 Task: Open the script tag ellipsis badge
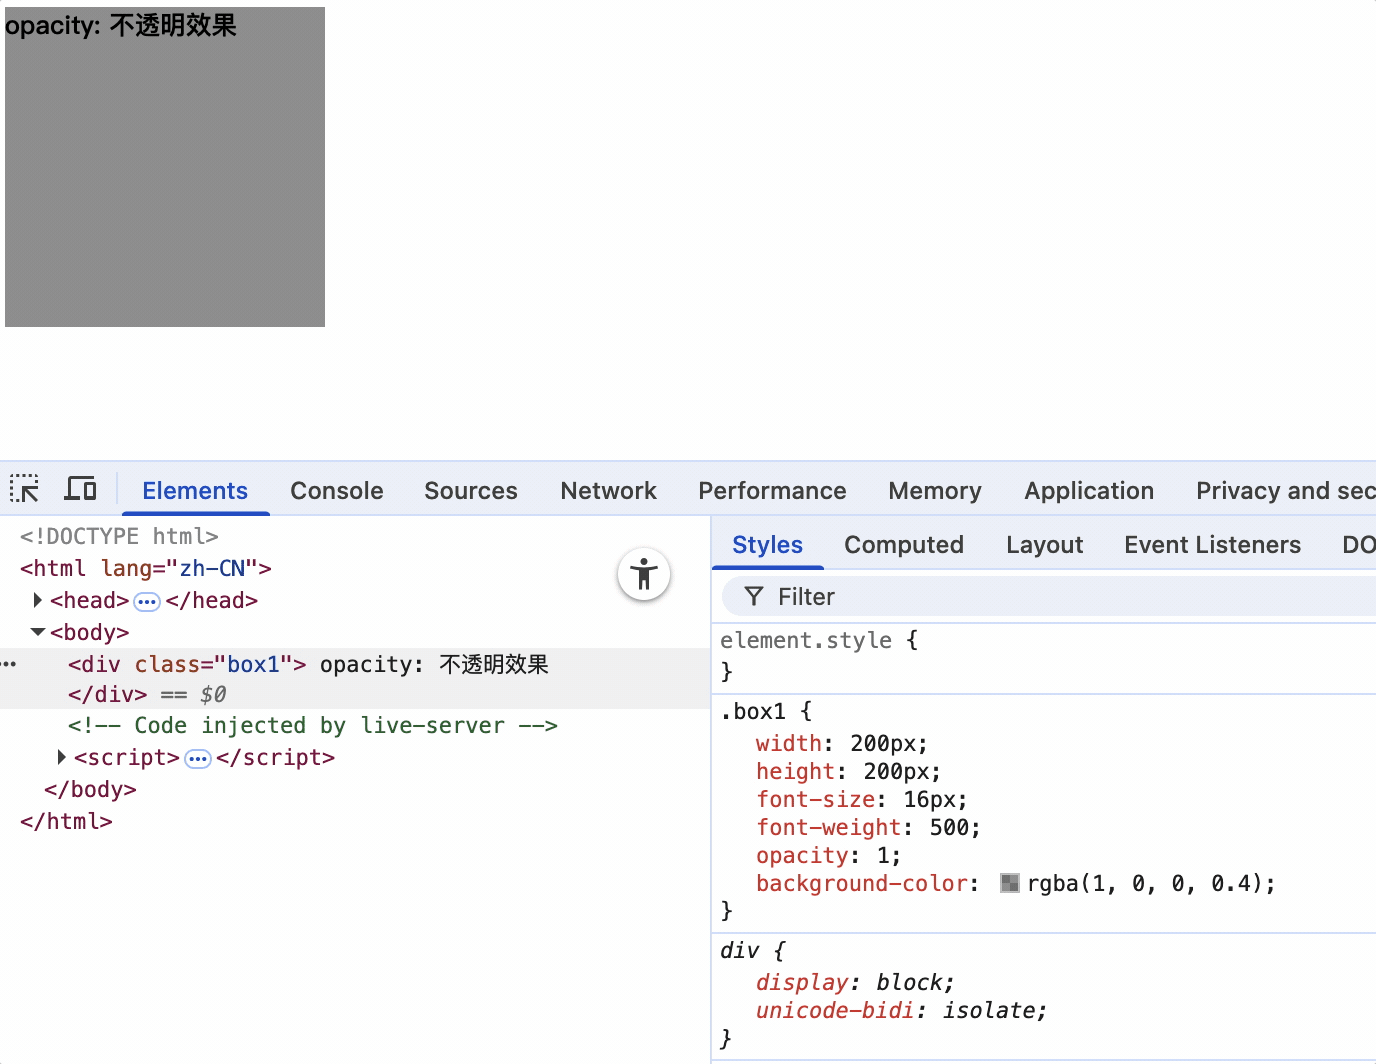pos(198,758)
